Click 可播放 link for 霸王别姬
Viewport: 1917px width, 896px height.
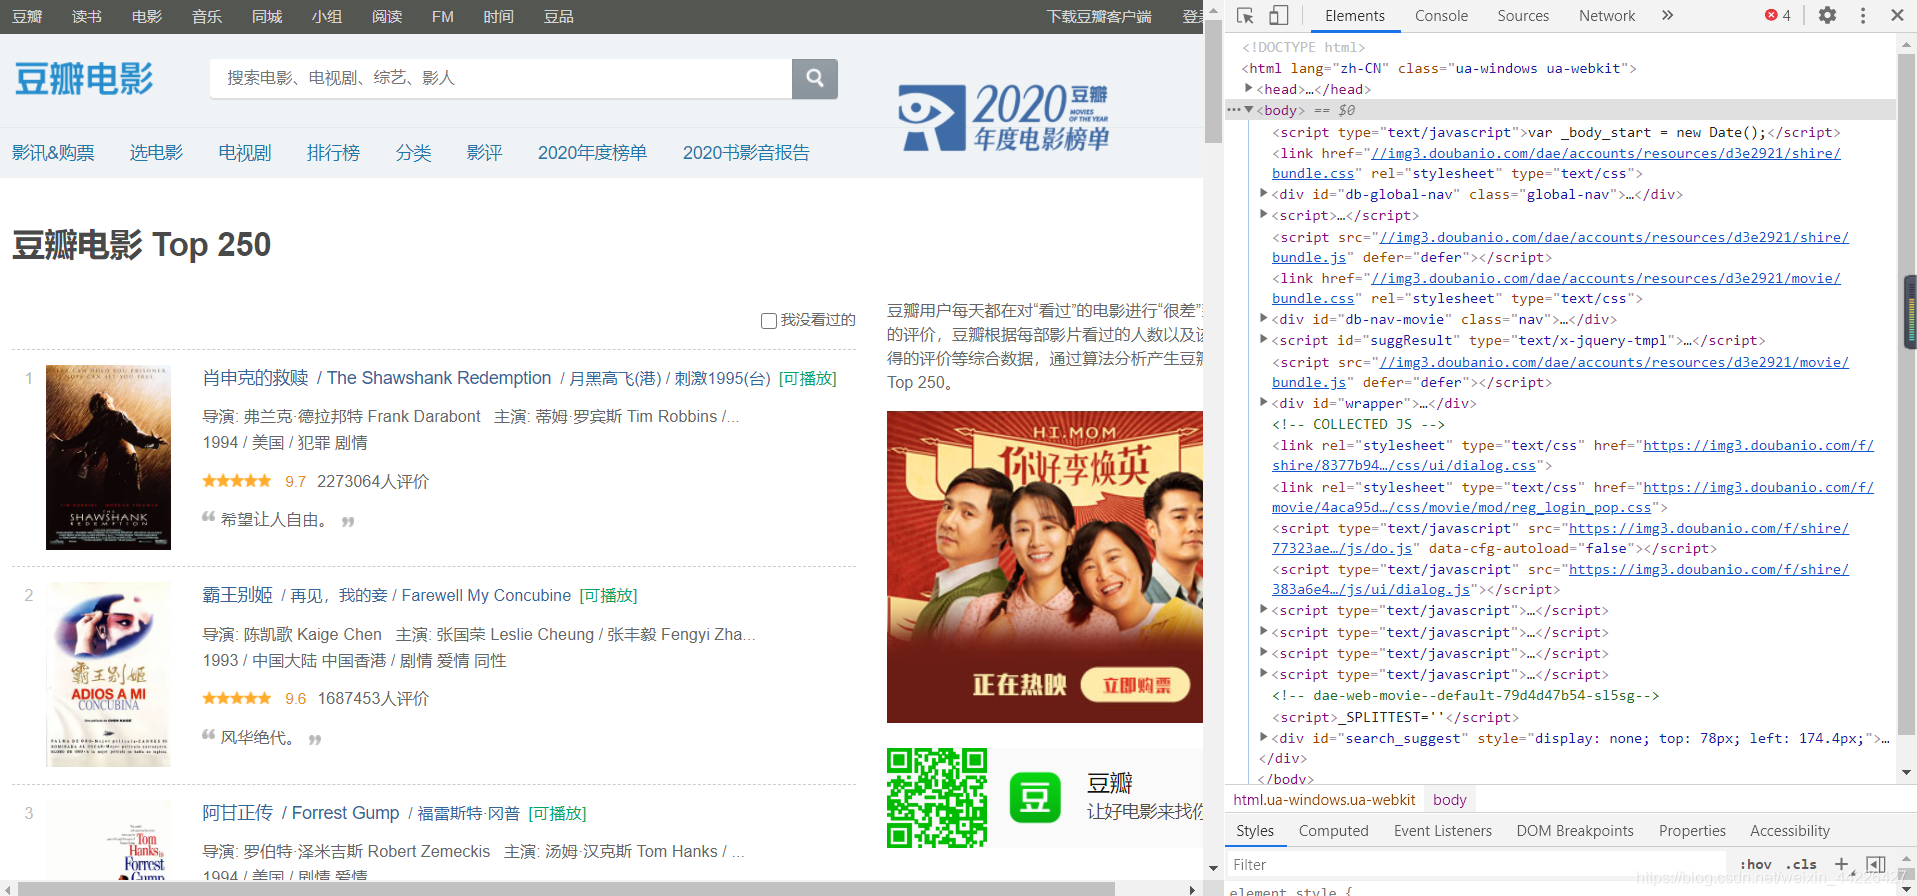coord(608,596)
